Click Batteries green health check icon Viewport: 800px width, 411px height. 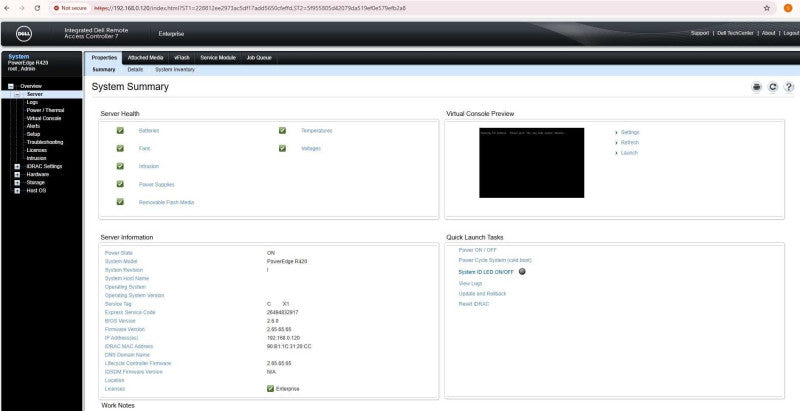click(x=120, y=131)
